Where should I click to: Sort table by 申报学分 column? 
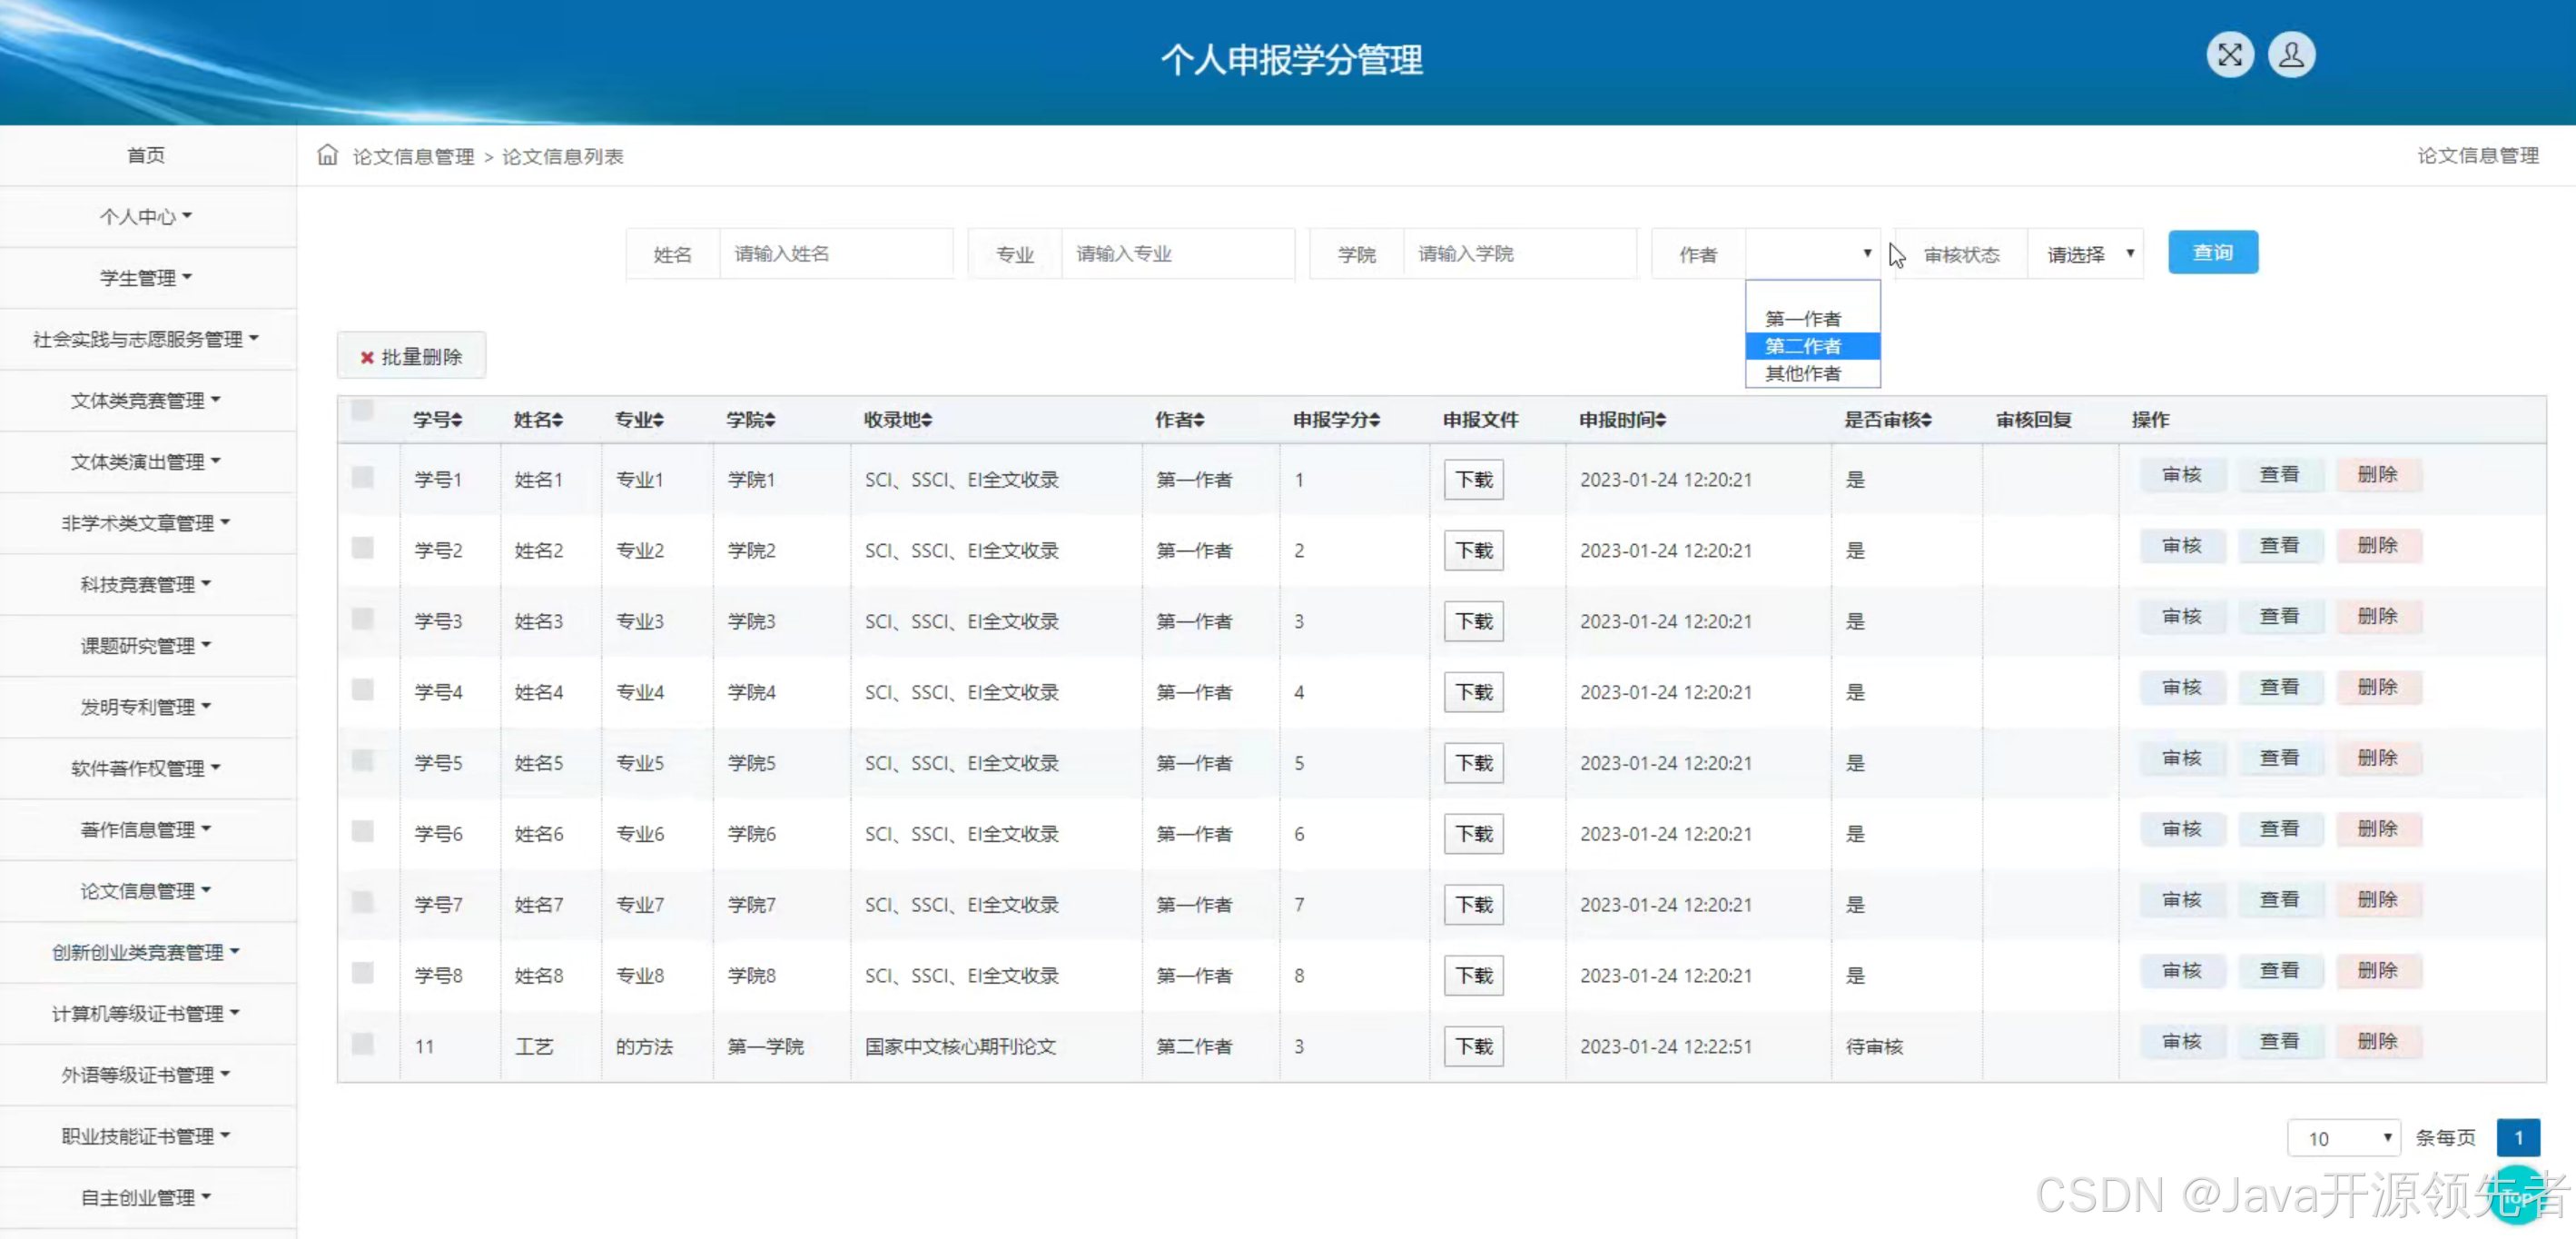click(x=1337, y=420)
